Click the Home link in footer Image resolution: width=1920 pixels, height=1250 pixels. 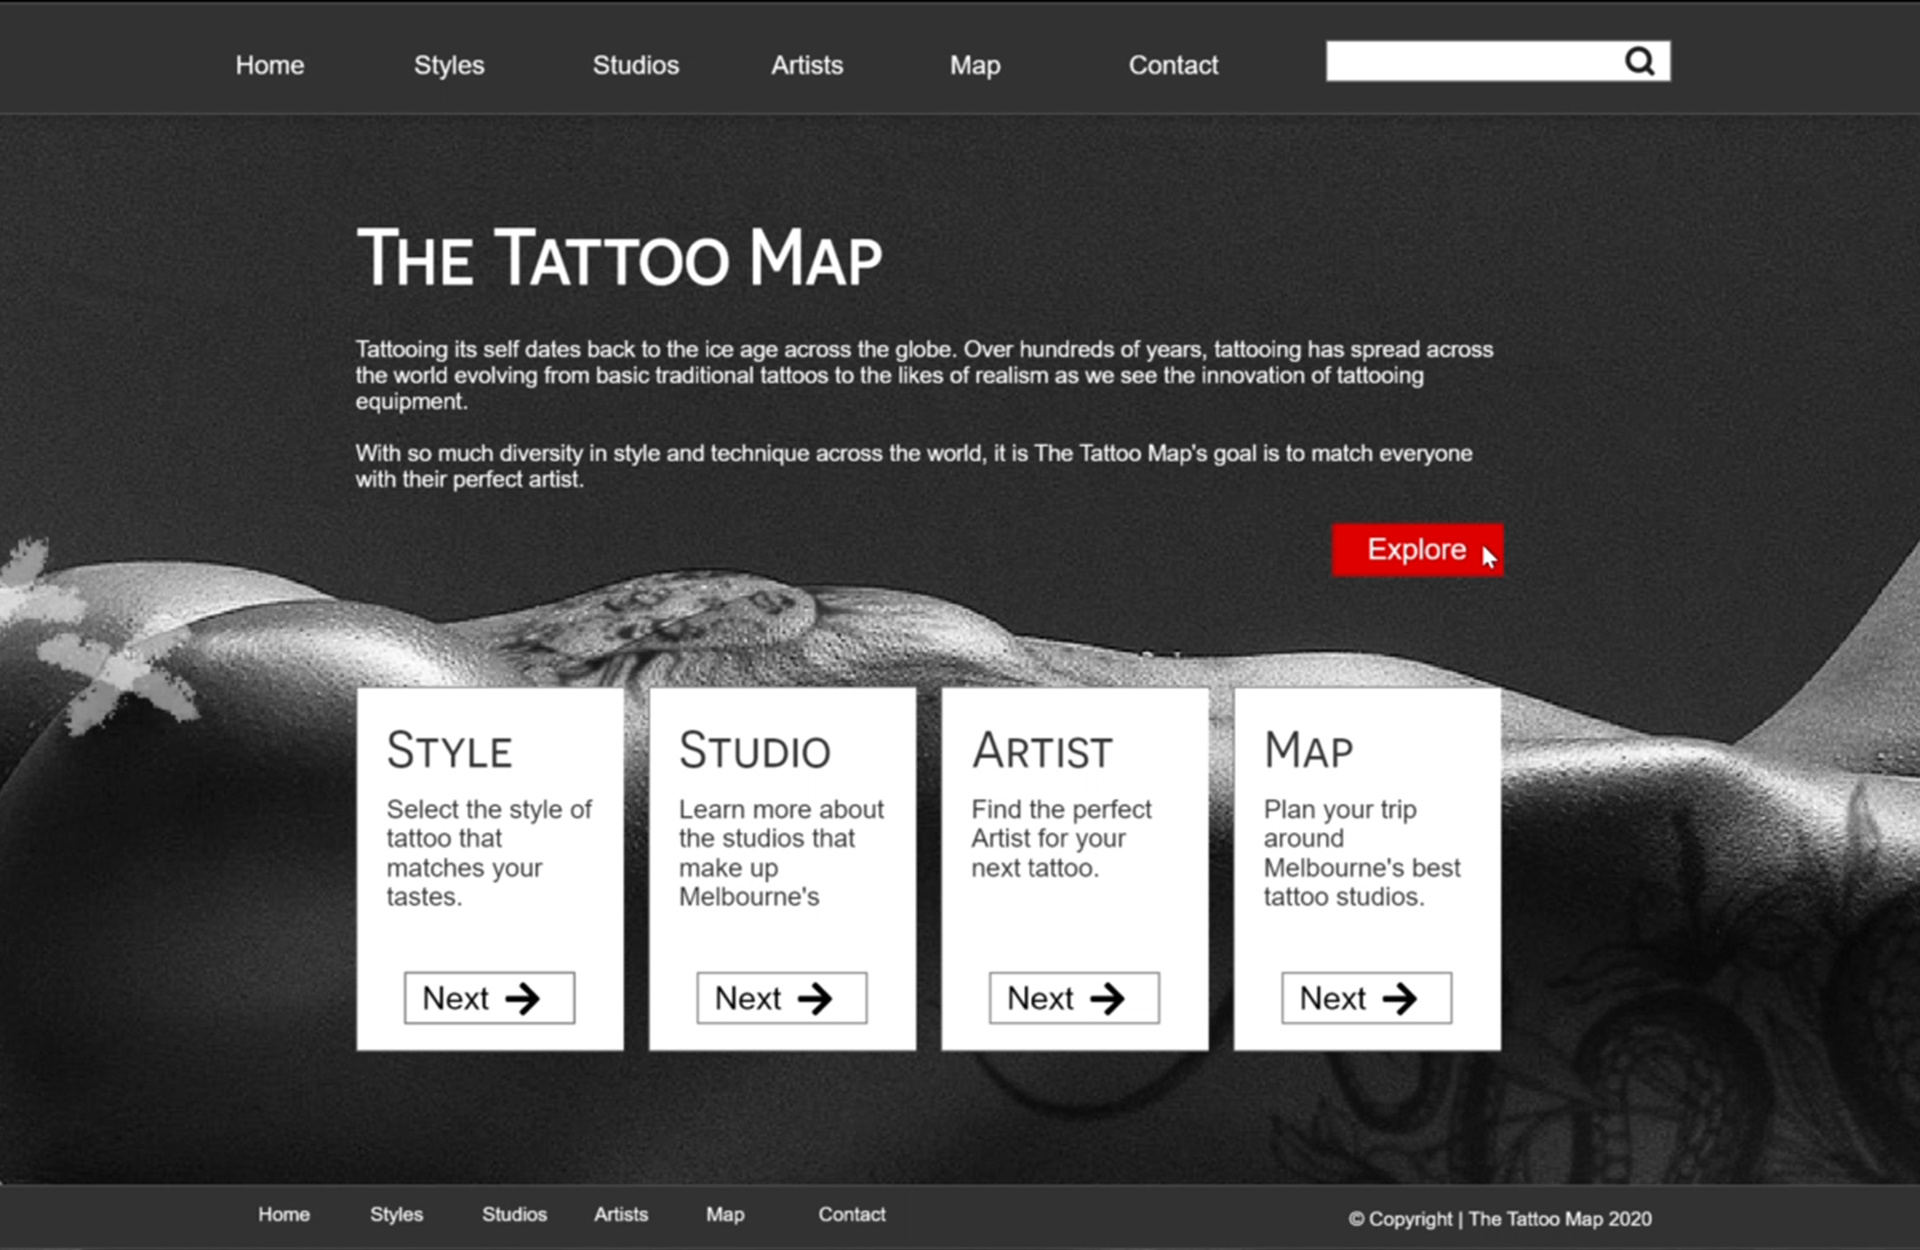[x=284, y=1214]
